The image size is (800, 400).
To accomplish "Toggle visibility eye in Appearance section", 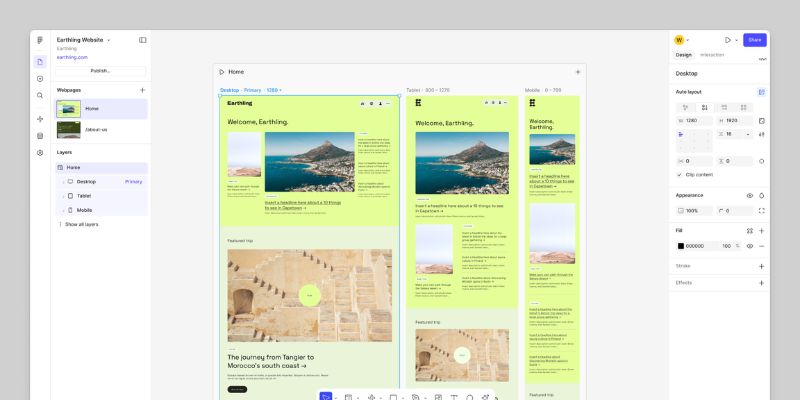I will click(750, 195).
